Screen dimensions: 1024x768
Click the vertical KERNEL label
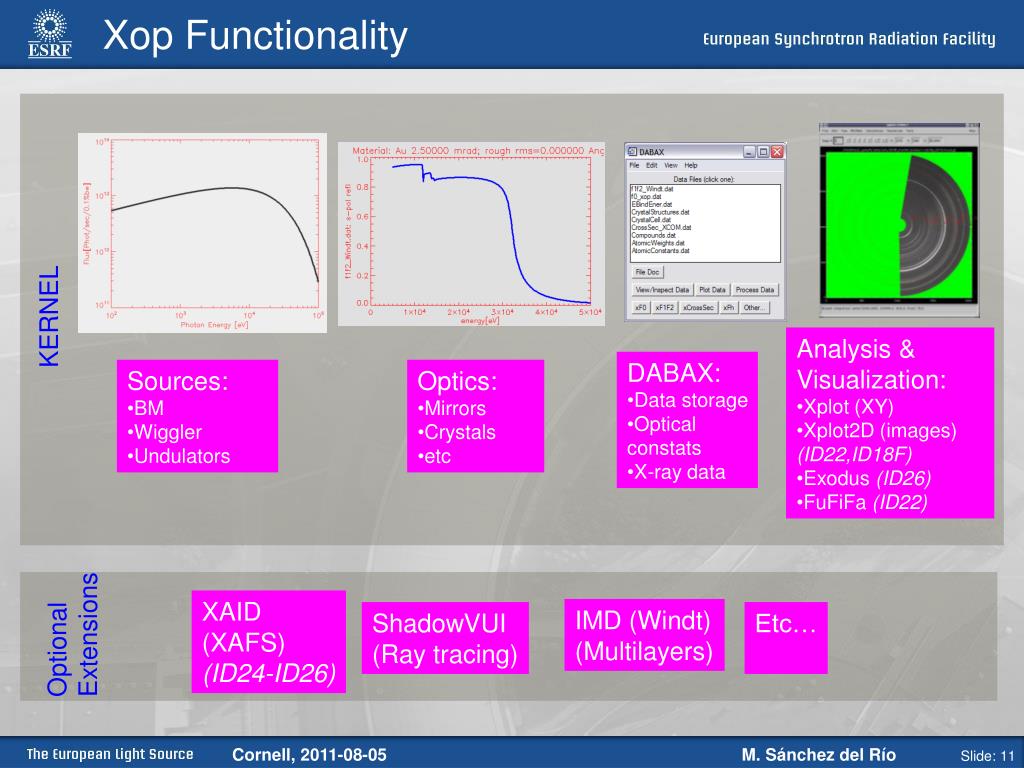(50, 316)
